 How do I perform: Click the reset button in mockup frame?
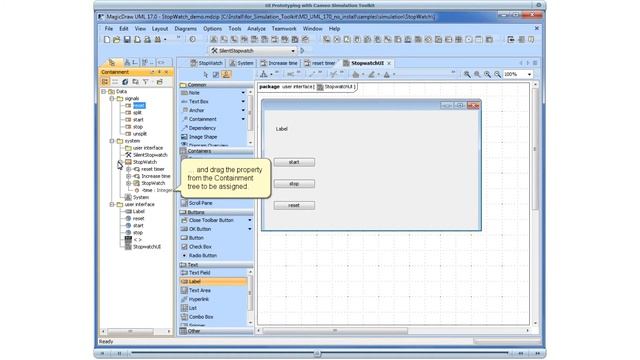point(294,205)
